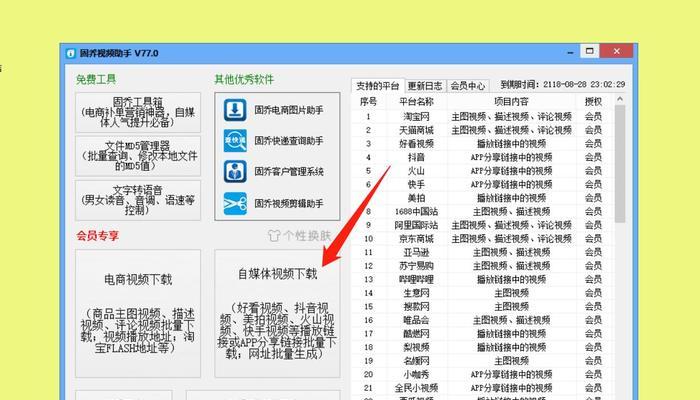Select the 小咖秀 row
The height and width of the screenshot is (400, 700).
[482, 374]
